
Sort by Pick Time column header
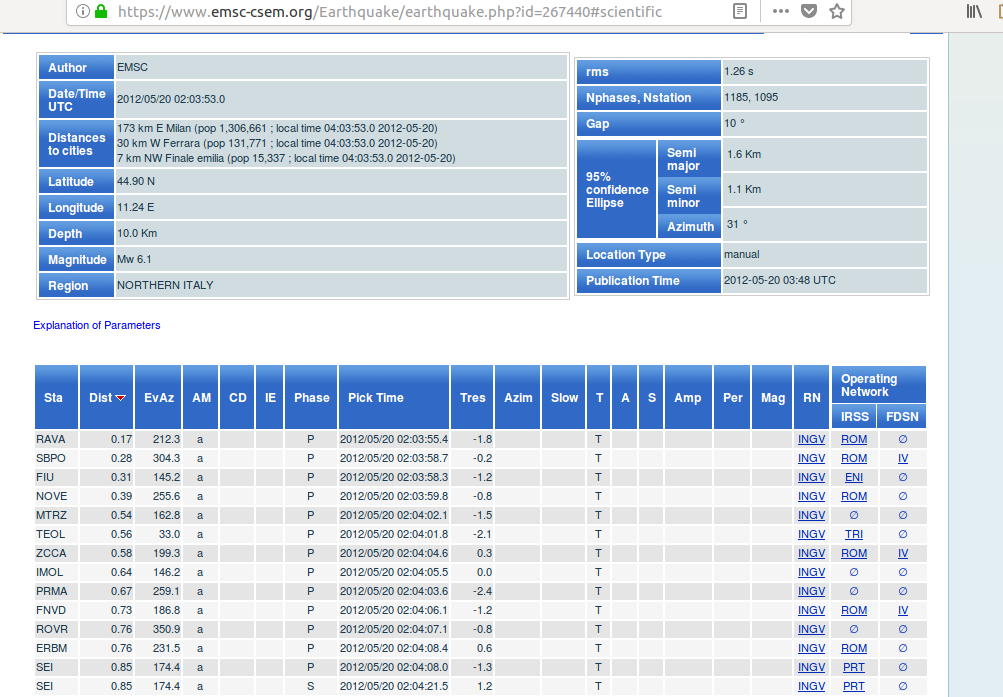coord(376,398)
